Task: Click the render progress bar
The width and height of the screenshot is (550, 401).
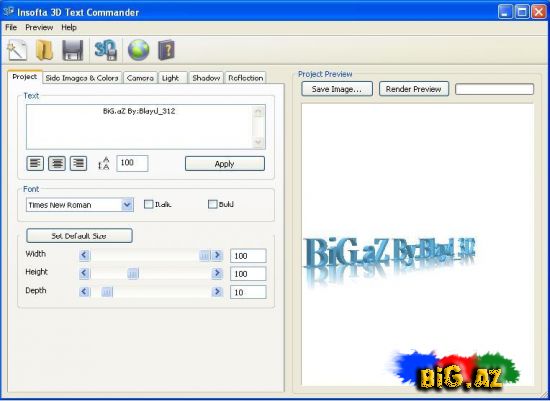Action: tap(494, 89)
